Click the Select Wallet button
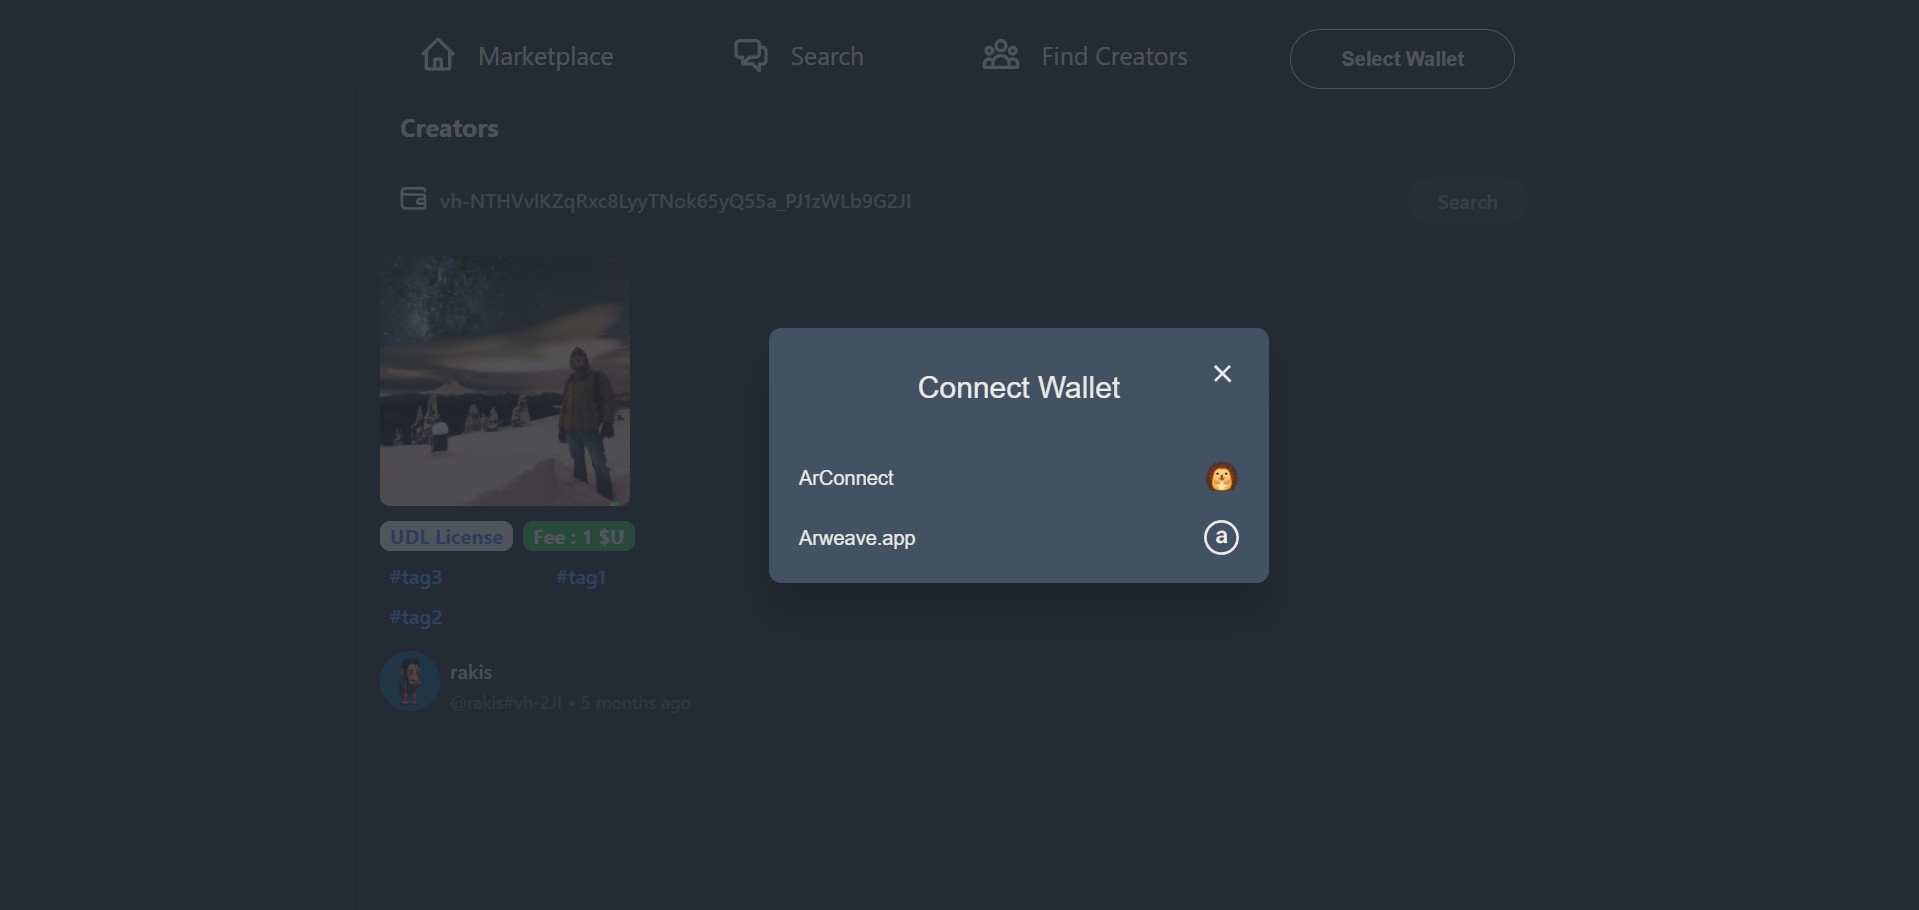Viewport: 1919px width, 910px height. click(1402, 59)
